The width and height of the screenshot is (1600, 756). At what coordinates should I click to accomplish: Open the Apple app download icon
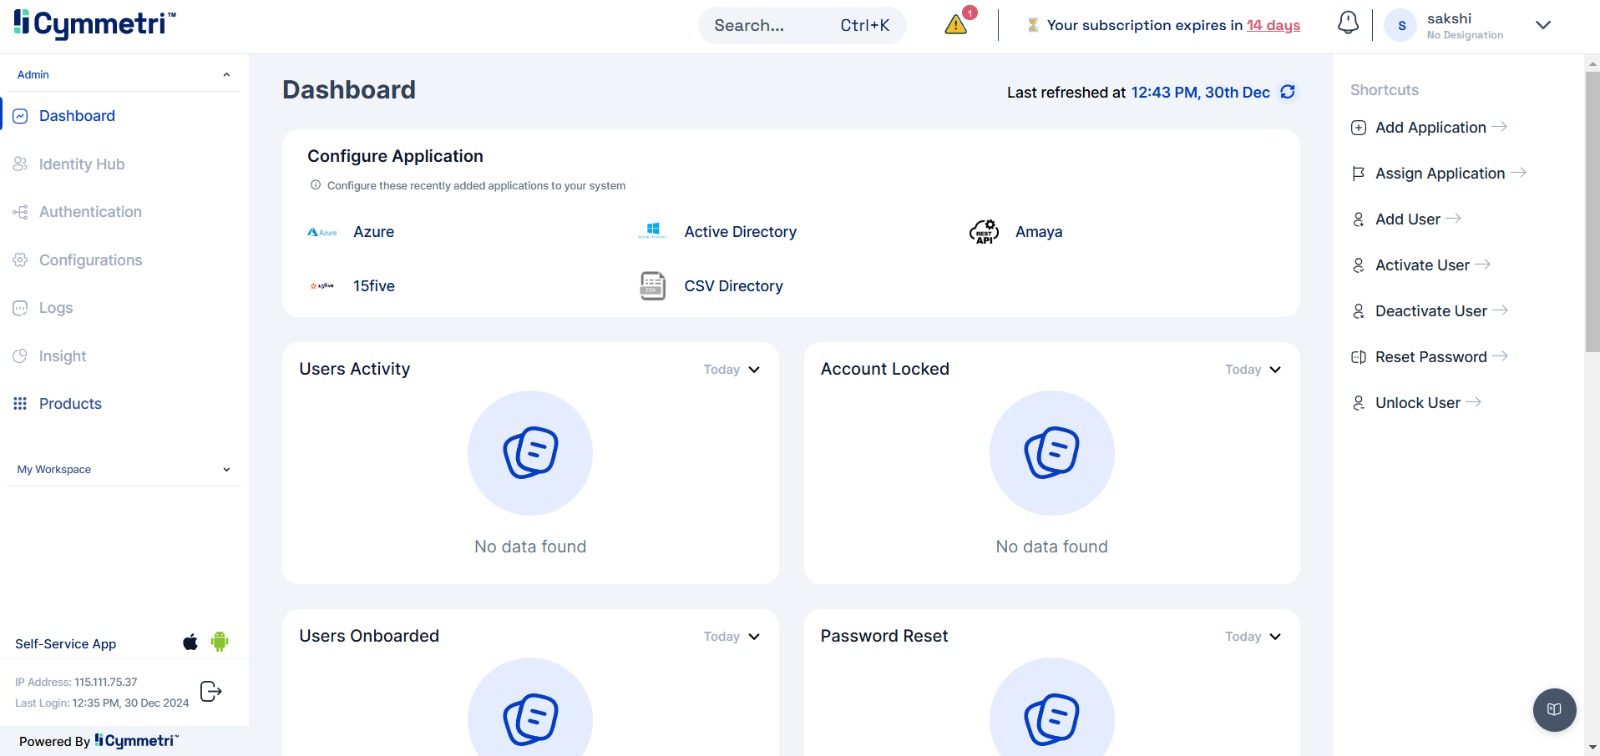point(190,642)
